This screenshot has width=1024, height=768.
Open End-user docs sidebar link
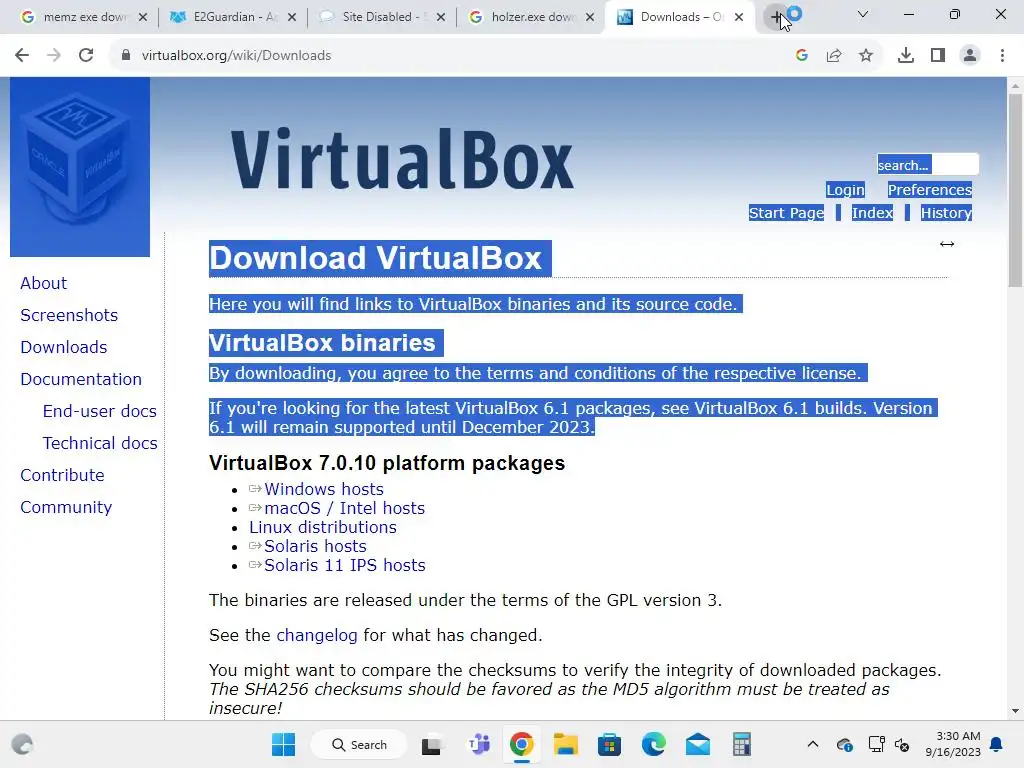pyautogui.click(x=99, y=411)
